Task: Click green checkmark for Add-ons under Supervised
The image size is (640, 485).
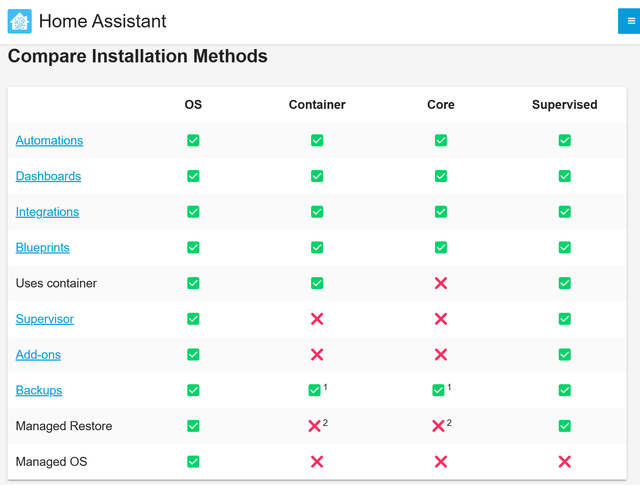Action: (x=564, y=355)
